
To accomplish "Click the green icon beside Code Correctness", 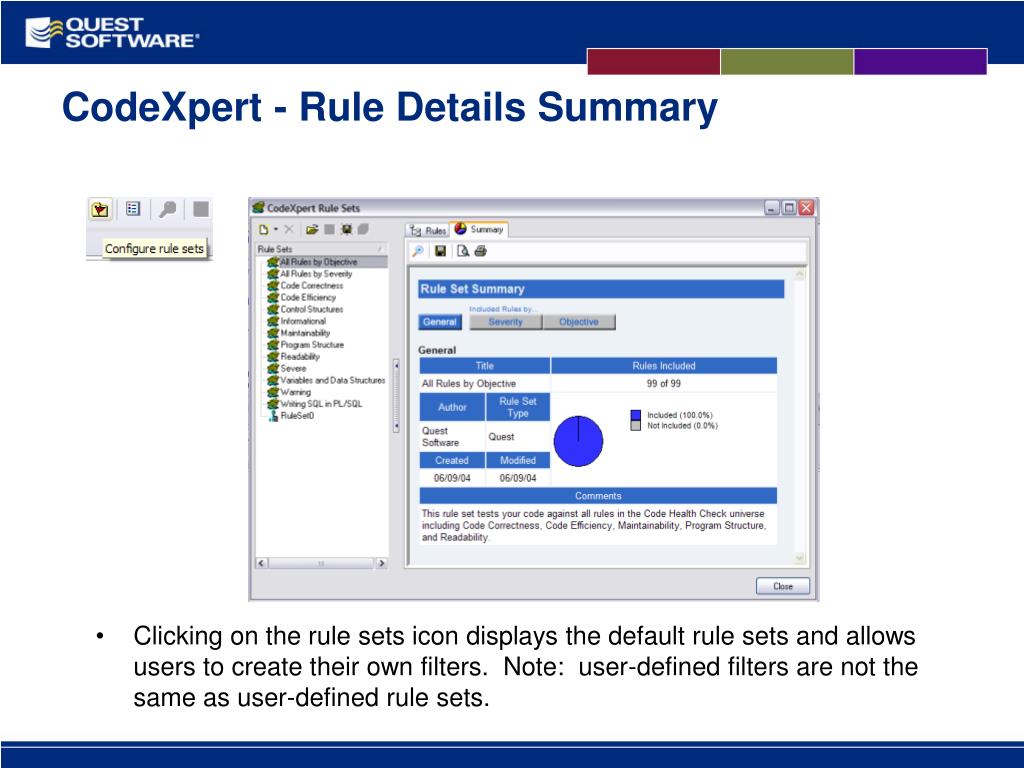I will 273,285.
